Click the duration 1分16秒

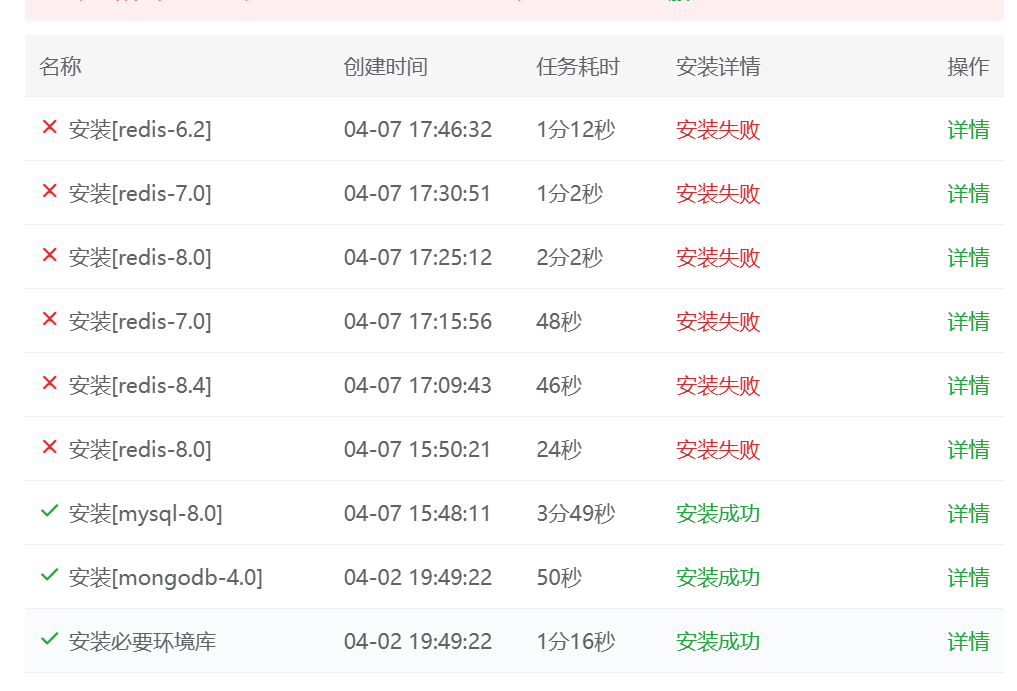tap(575, 641)
